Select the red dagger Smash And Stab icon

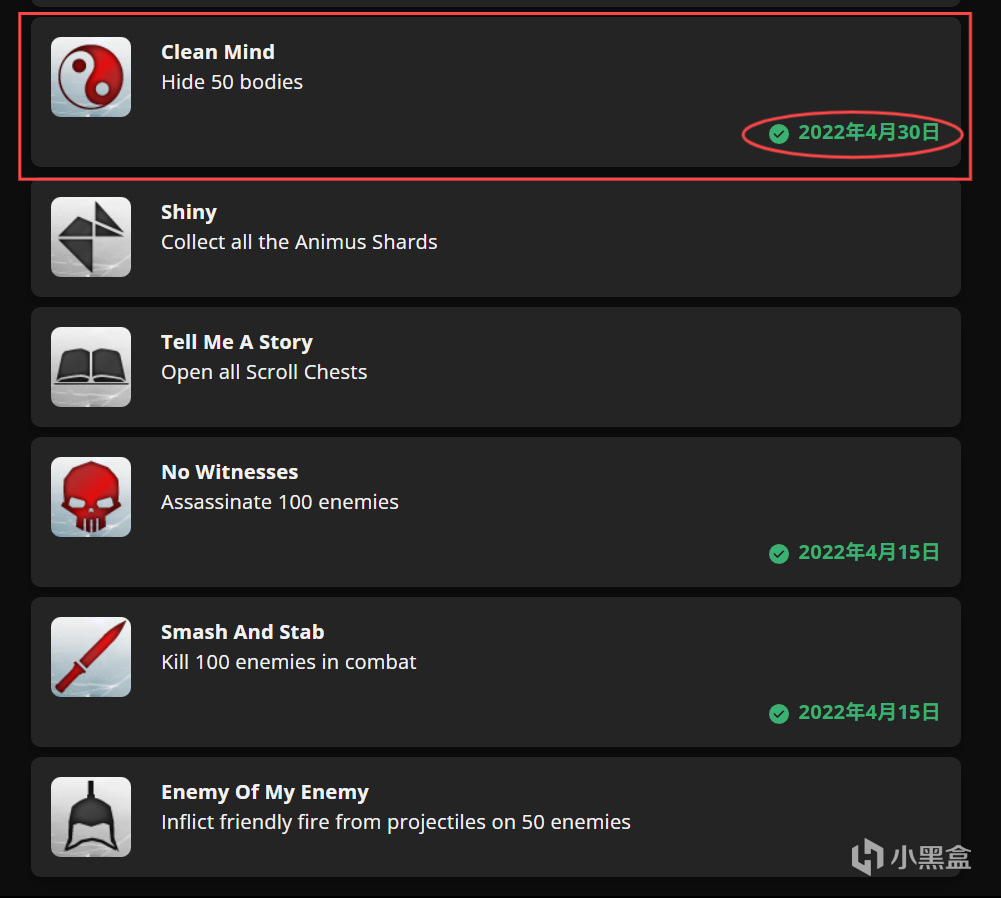tap(91, 657)
